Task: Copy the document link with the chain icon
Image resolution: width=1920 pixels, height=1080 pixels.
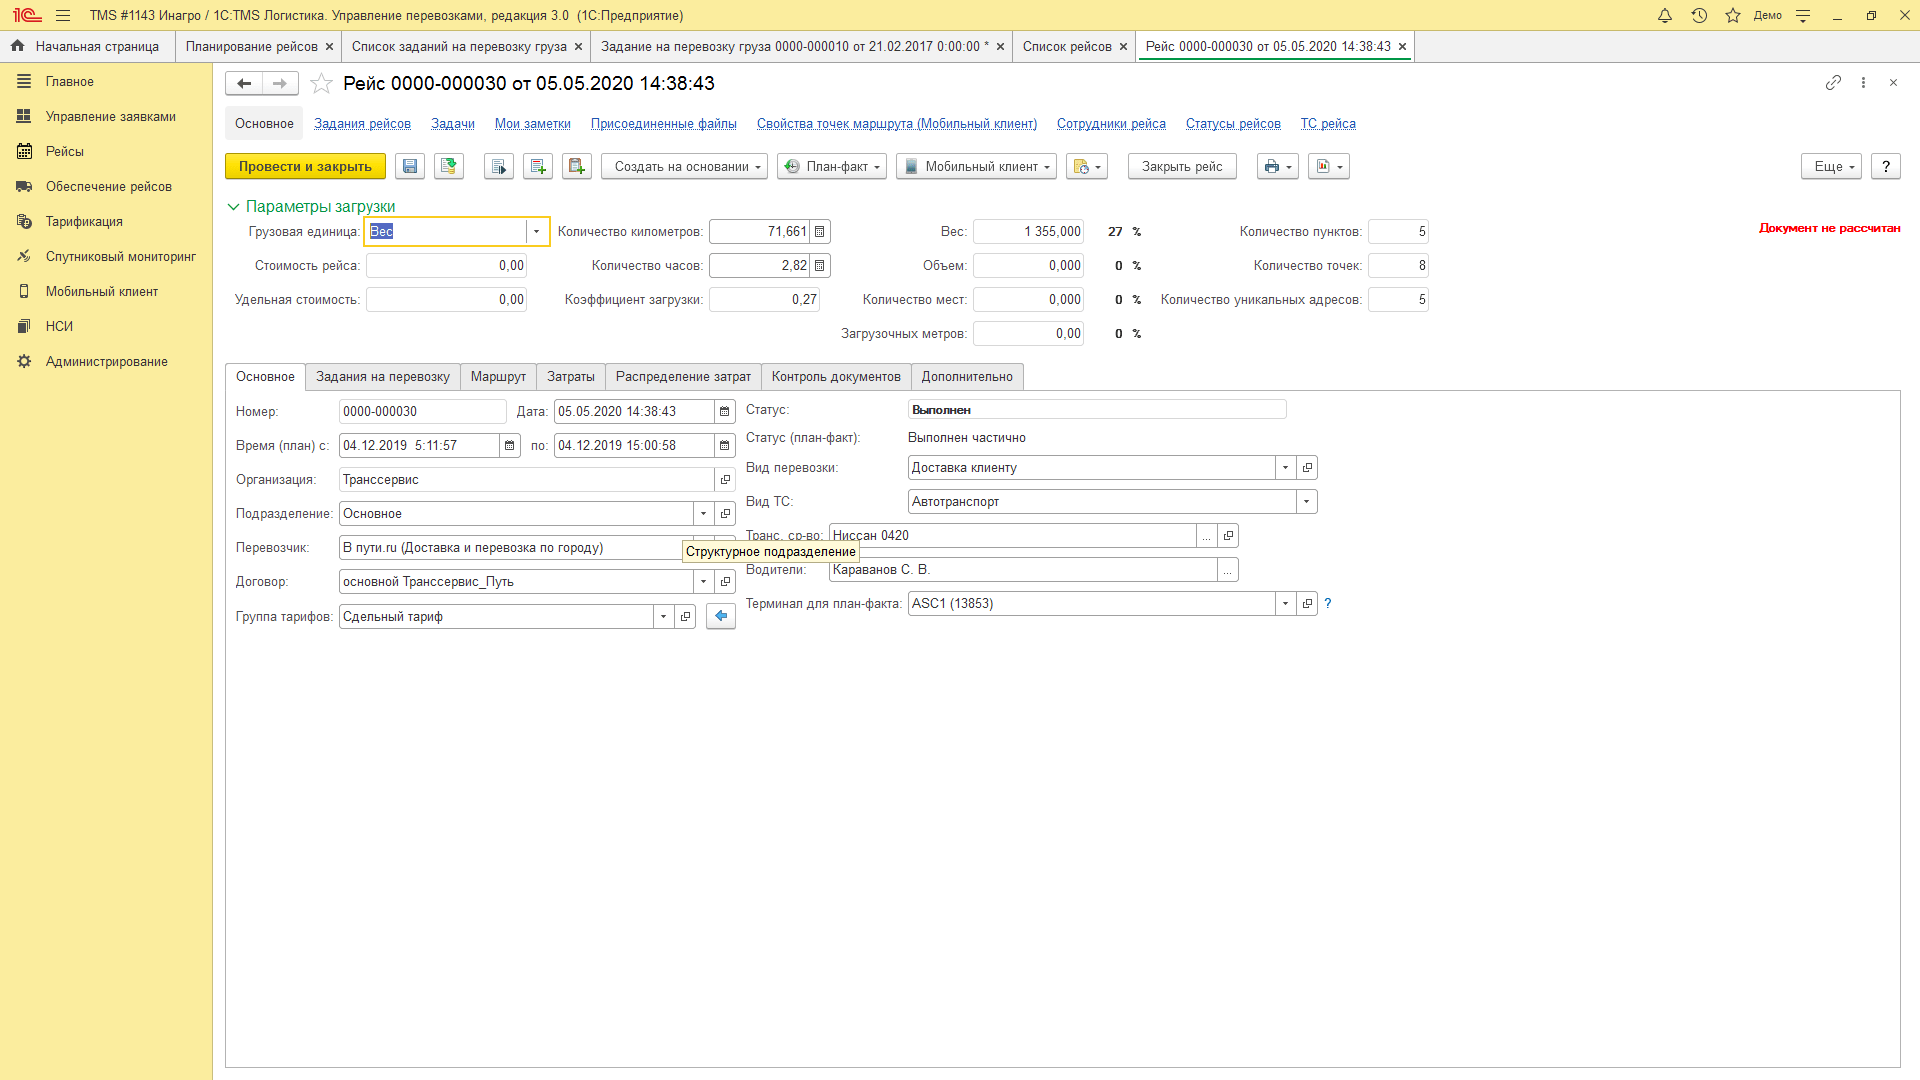Action: click(1833, 83)
